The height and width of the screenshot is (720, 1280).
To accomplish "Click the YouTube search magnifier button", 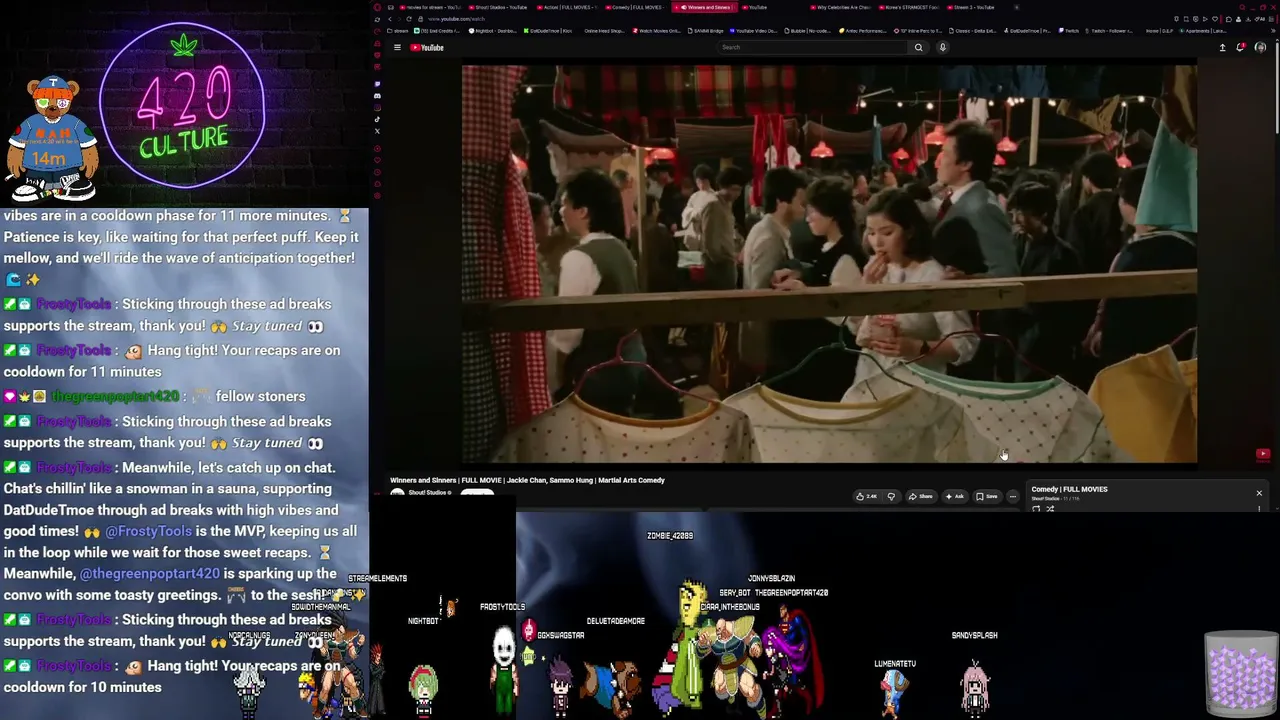I will point(918,47).
